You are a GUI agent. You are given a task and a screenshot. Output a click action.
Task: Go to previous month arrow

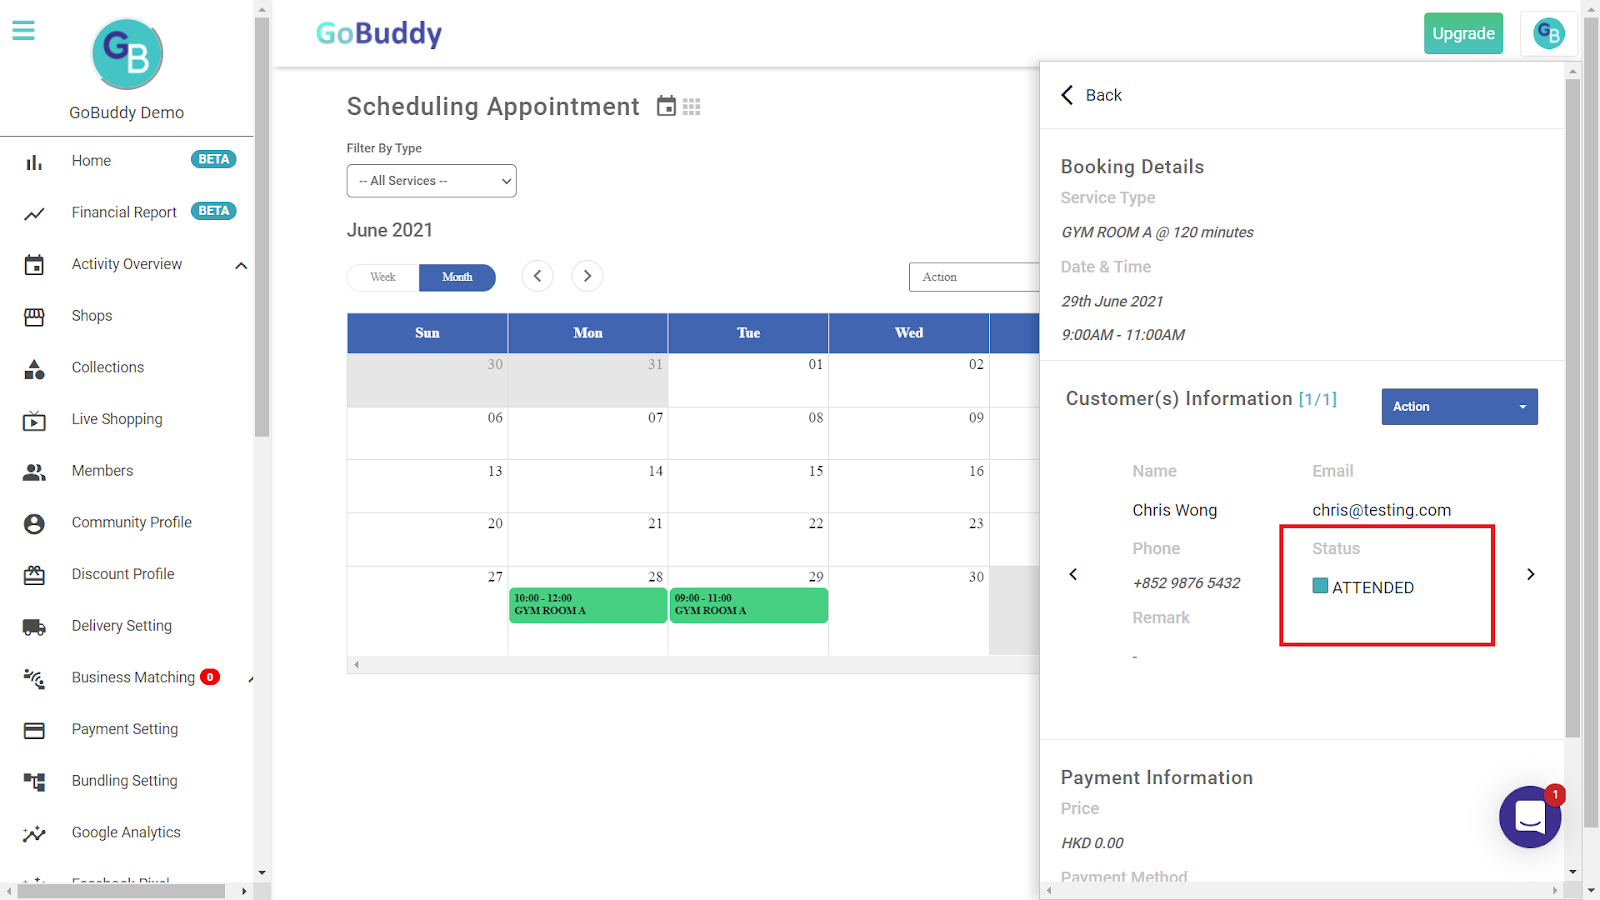pyautogui.click(x=537, y=276)
